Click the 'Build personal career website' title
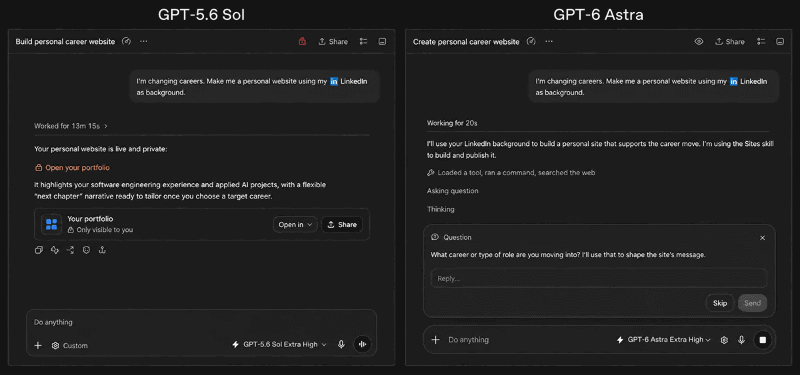This screenshot has height=375, width=800. click(x=65, y=42)
